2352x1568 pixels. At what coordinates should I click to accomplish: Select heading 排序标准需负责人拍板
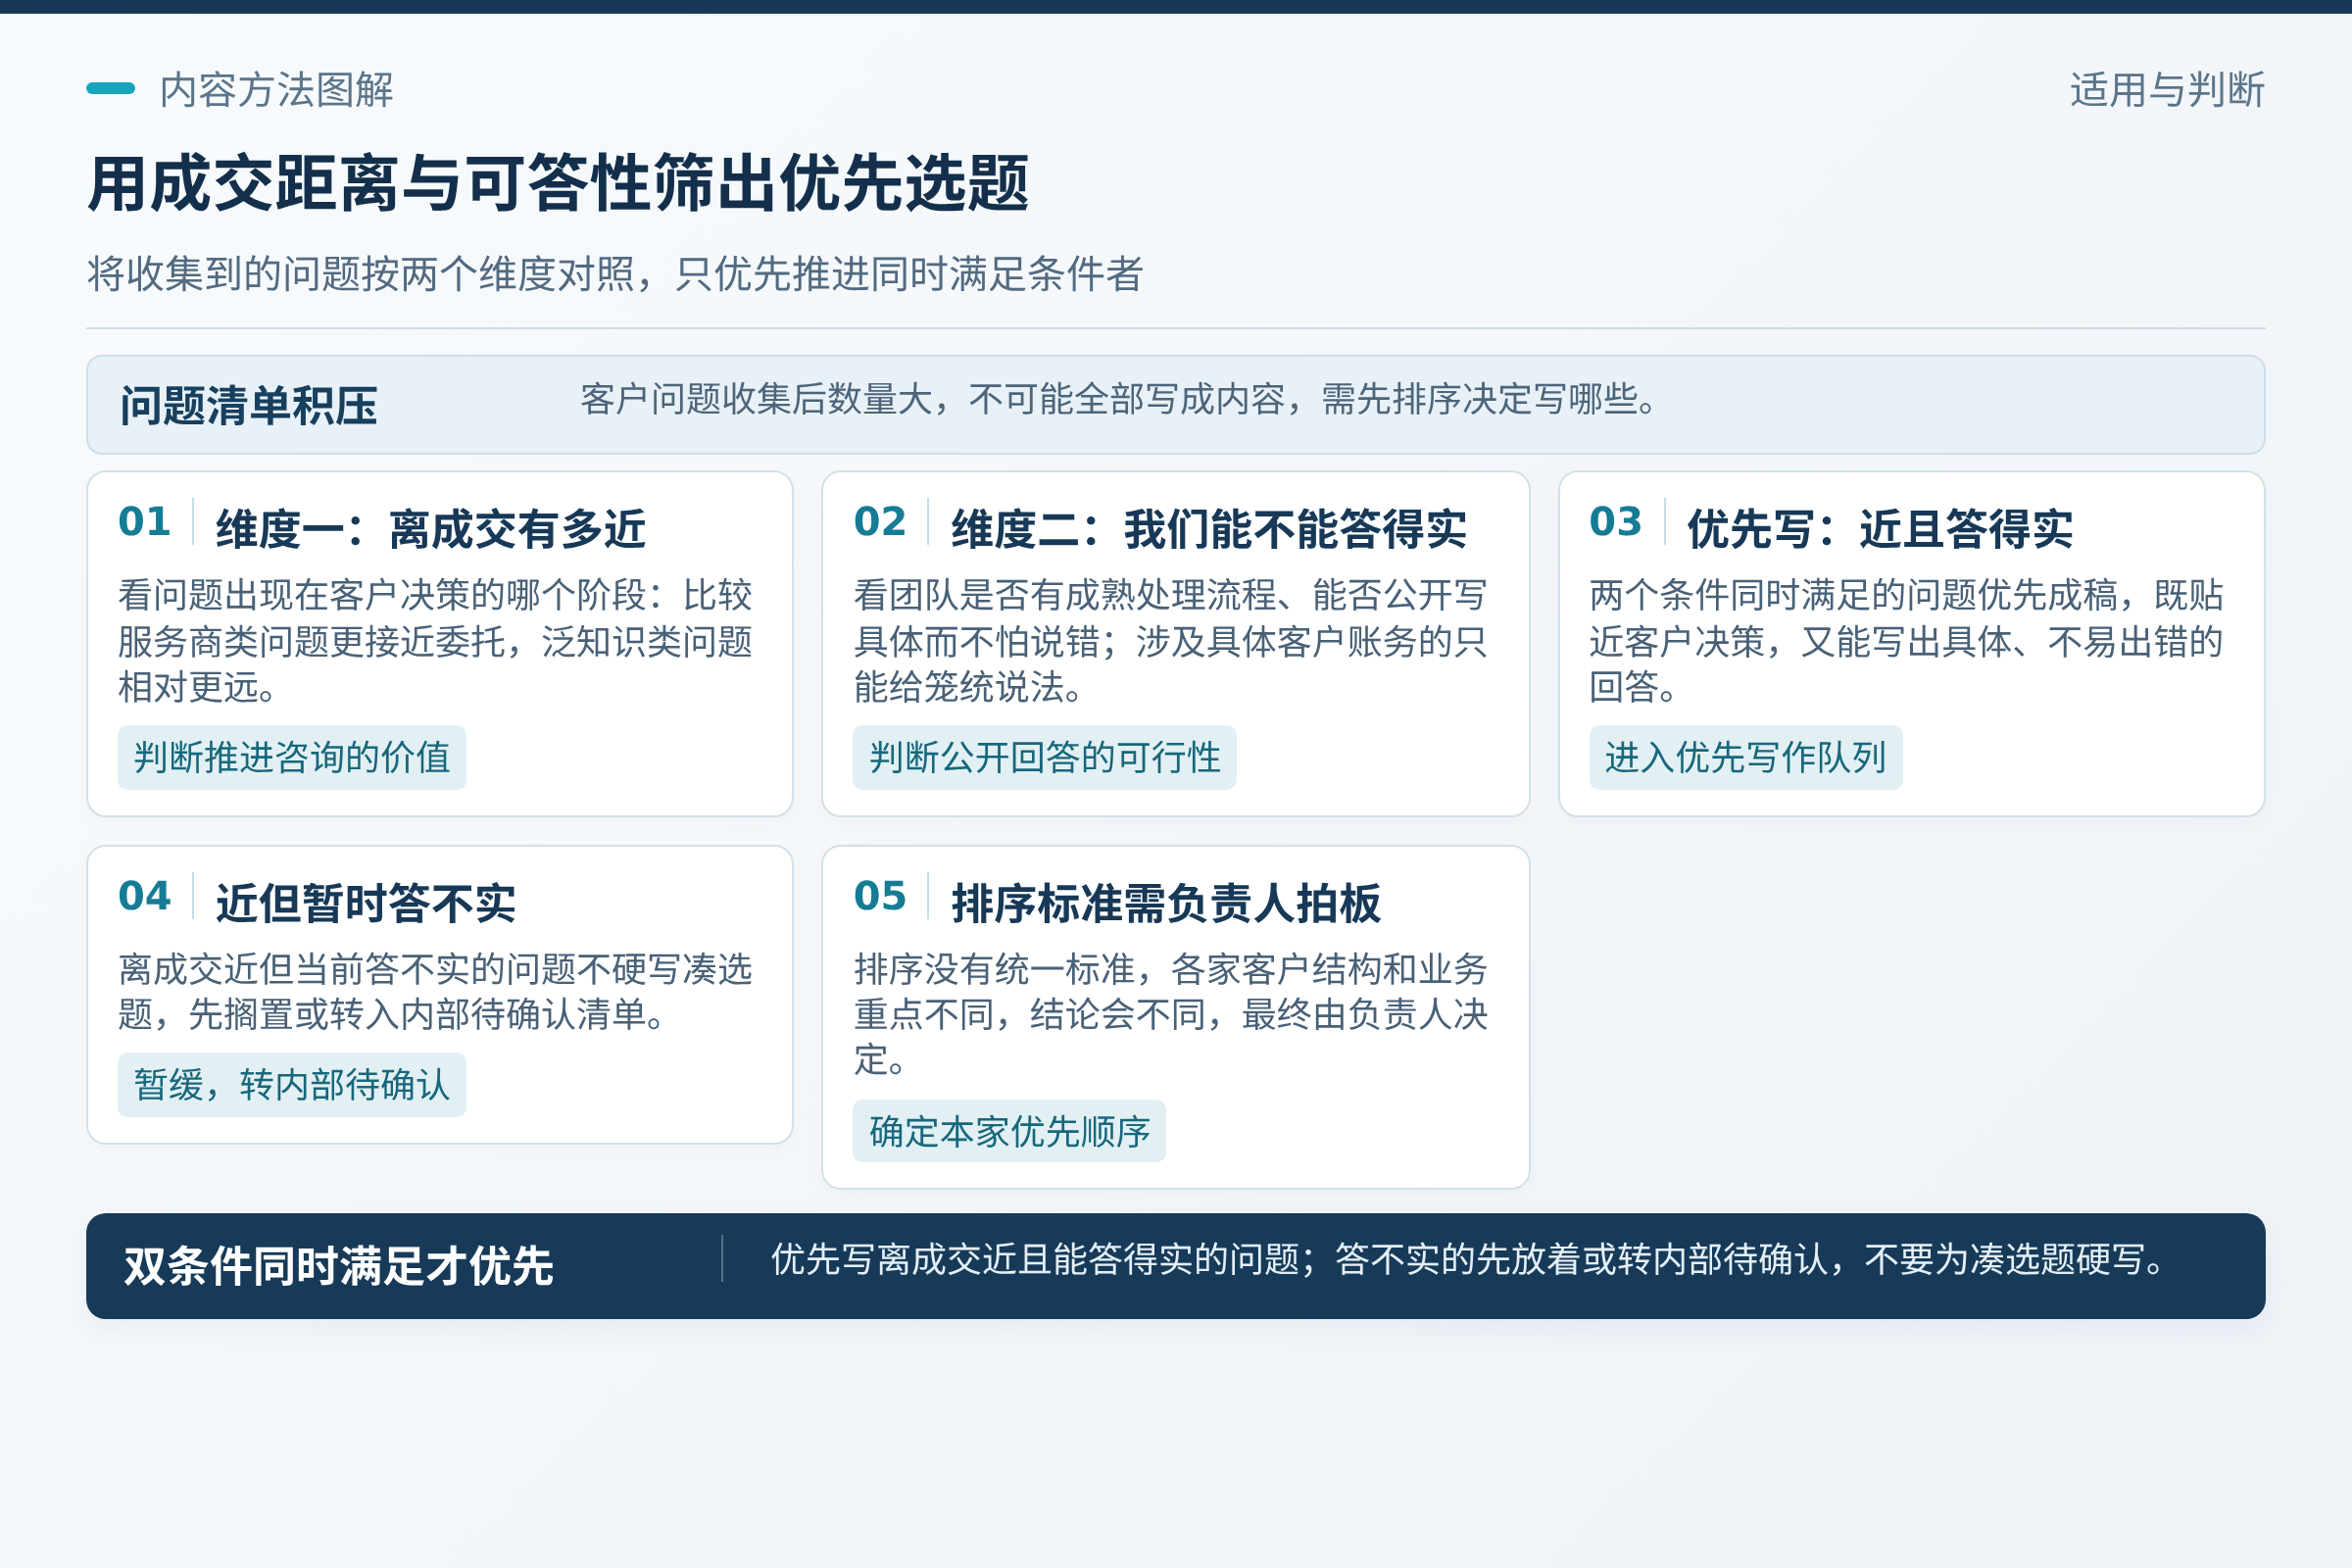coord(1166,903)
